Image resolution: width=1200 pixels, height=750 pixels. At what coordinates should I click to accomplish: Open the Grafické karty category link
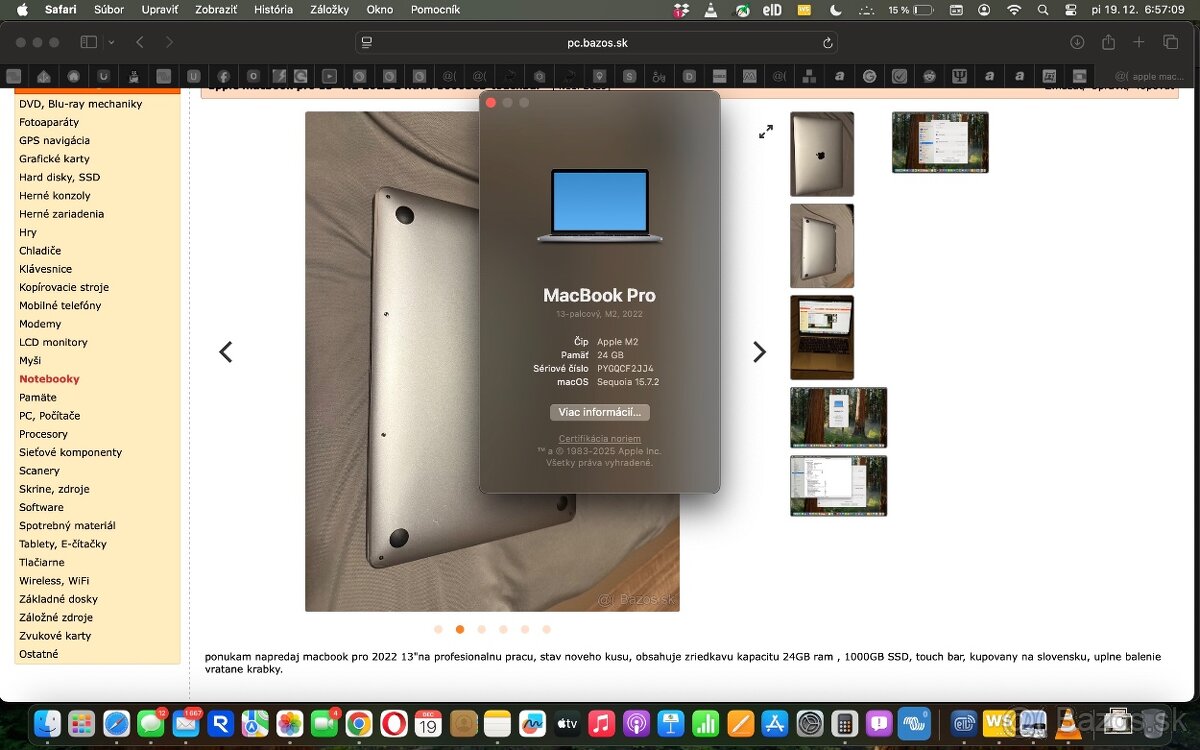click(x=54, y=159)
